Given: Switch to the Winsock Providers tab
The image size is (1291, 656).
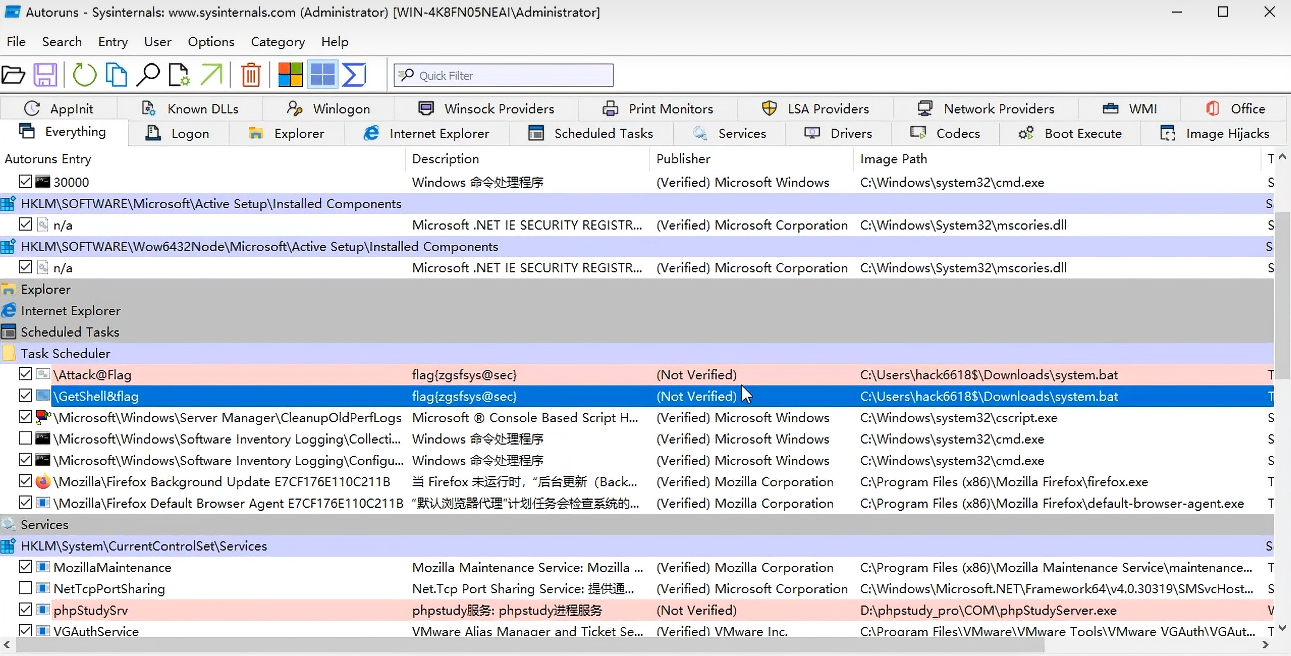Looking at the screenshot, I should pos(486,108).
